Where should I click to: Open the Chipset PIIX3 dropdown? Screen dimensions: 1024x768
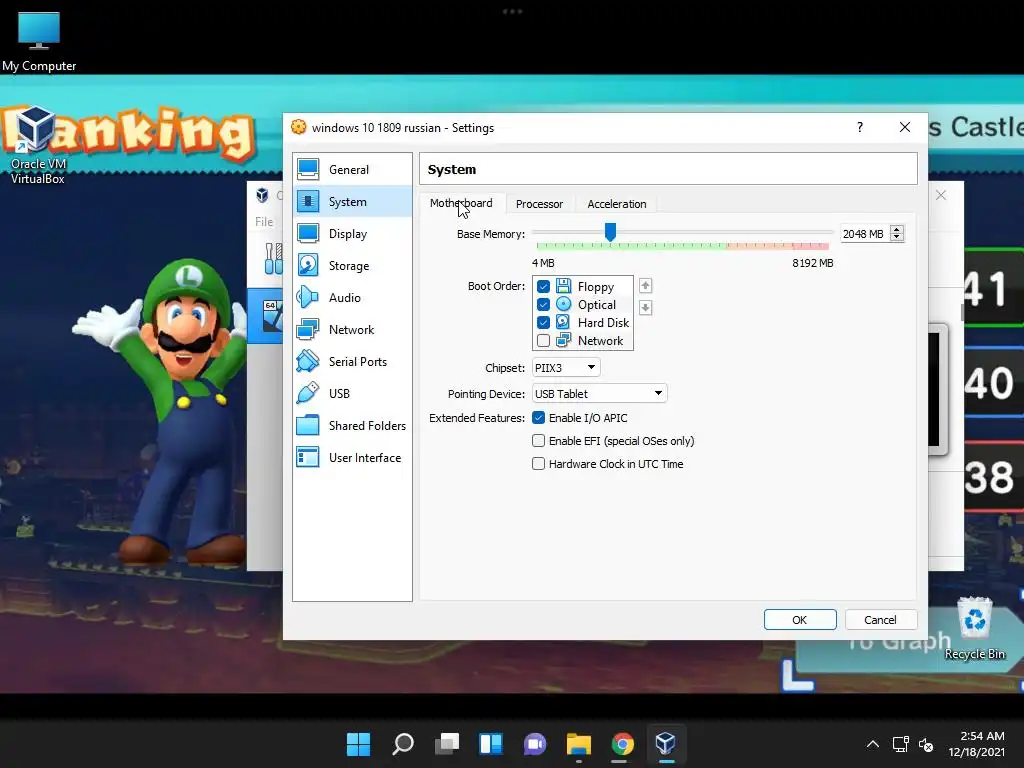click(566, 368)
